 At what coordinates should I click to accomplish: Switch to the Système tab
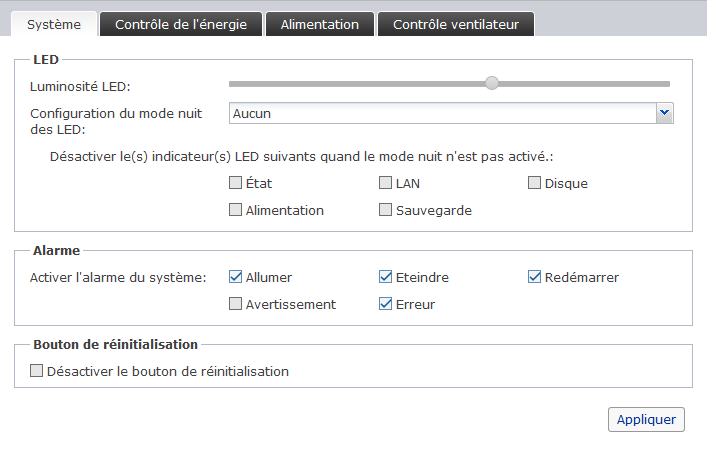pos(54,24)
